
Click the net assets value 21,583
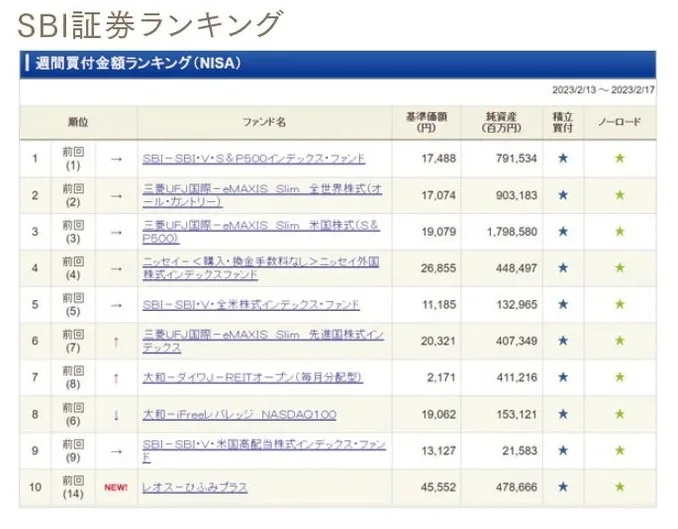pyautogui.click(x=520, y=451)
